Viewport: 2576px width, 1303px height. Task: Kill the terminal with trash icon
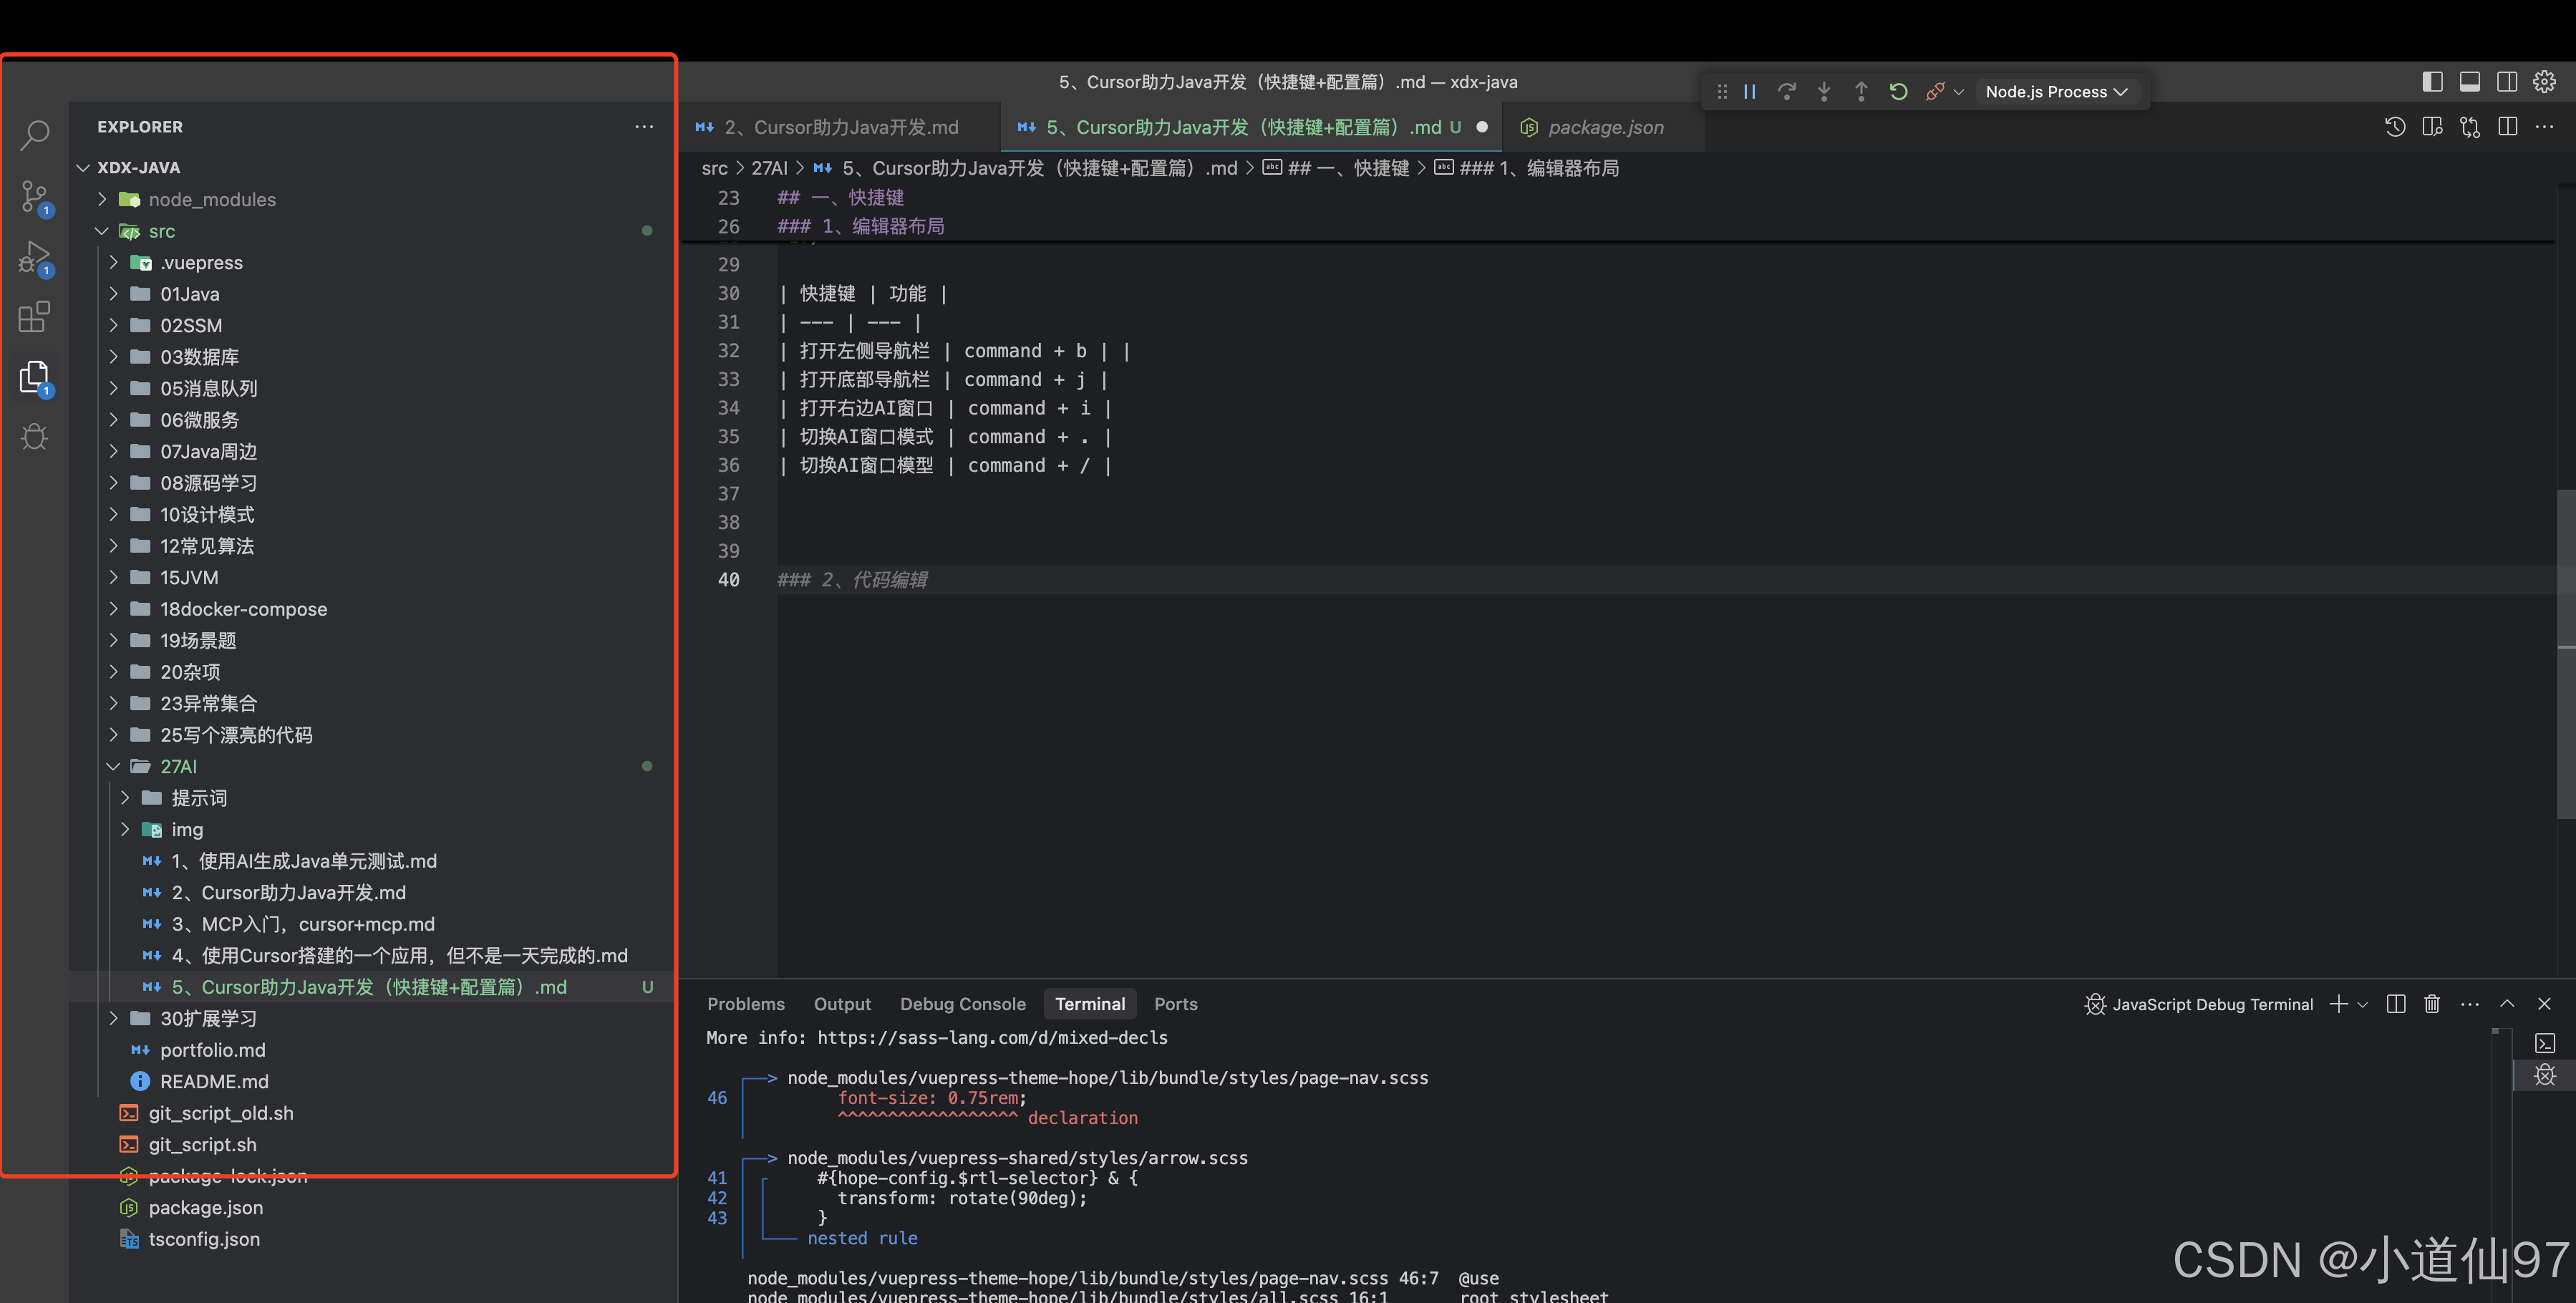coord(2432,1004)
